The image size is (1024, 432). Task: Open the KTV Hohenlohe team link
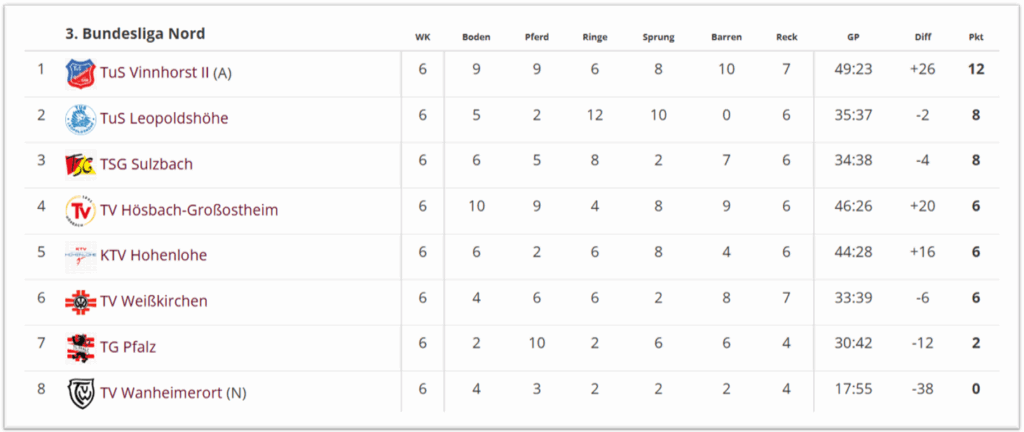pos(153,255)
